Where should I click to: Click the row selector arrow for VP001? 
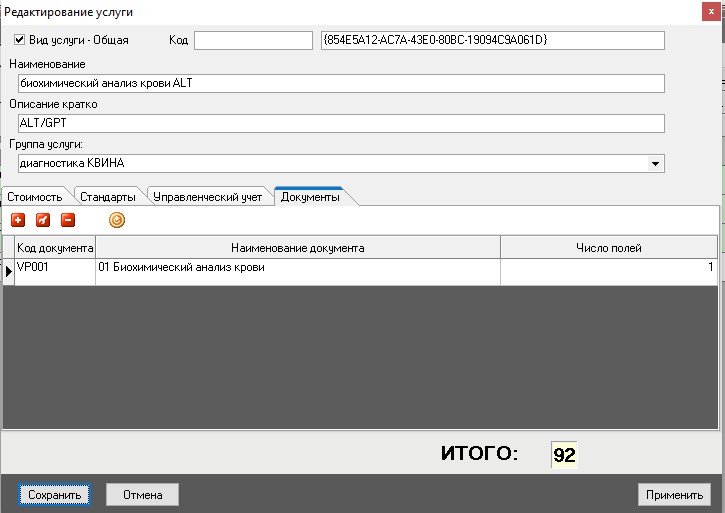9,272
